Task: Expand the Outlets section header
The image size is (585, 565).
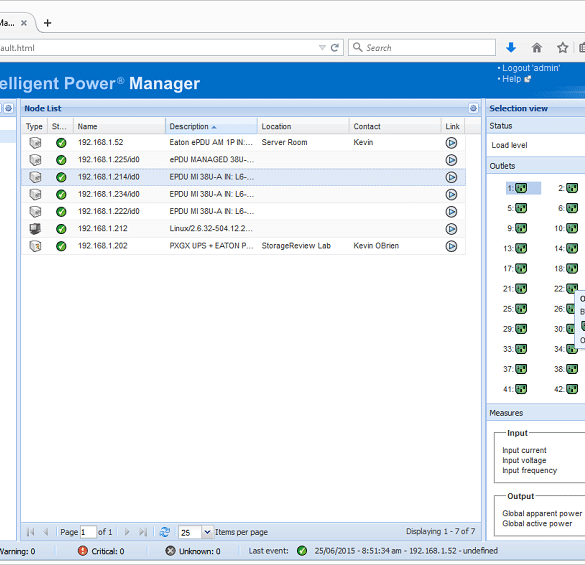Action: (536, 166)
